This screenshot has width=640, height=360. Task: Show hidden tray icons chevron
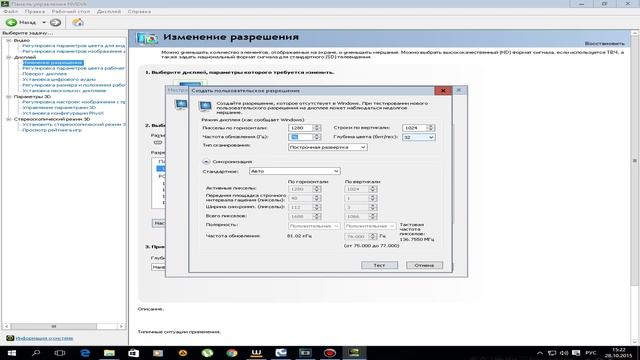[x=540, y=353]
